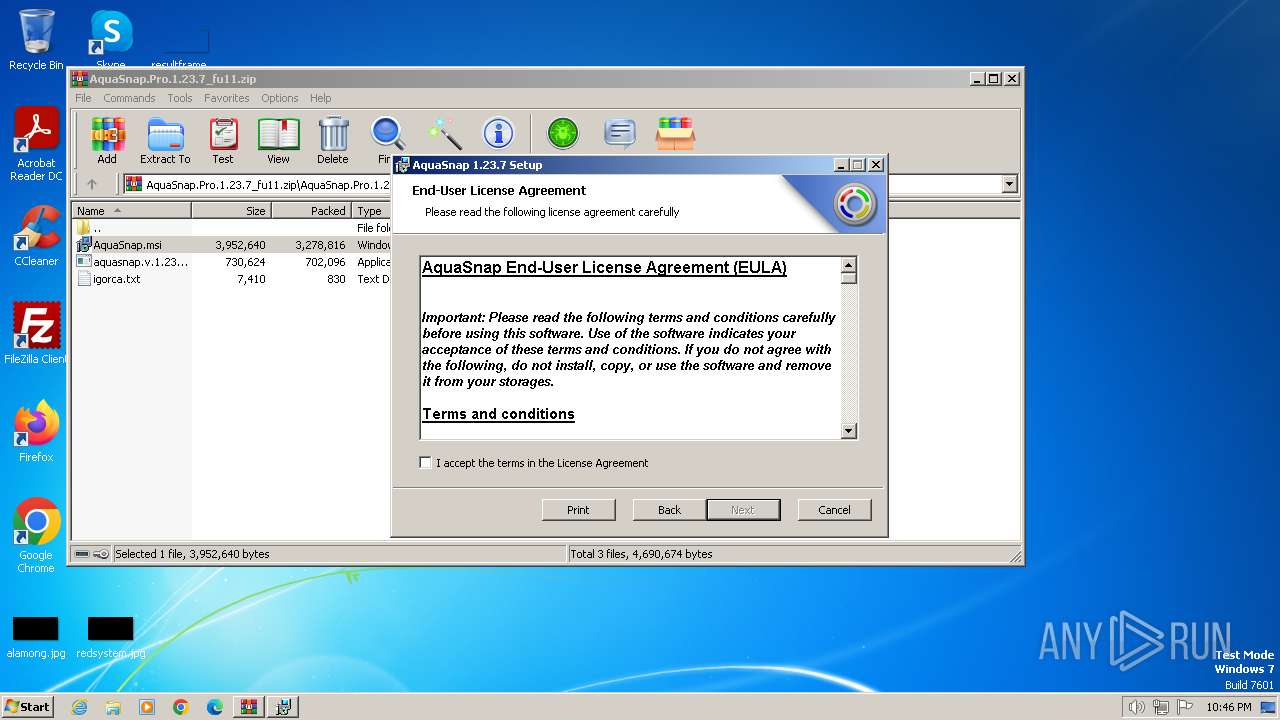Open the Commands menu
This screenshot has height=720, width=1280.
click(x=129, y=98)
